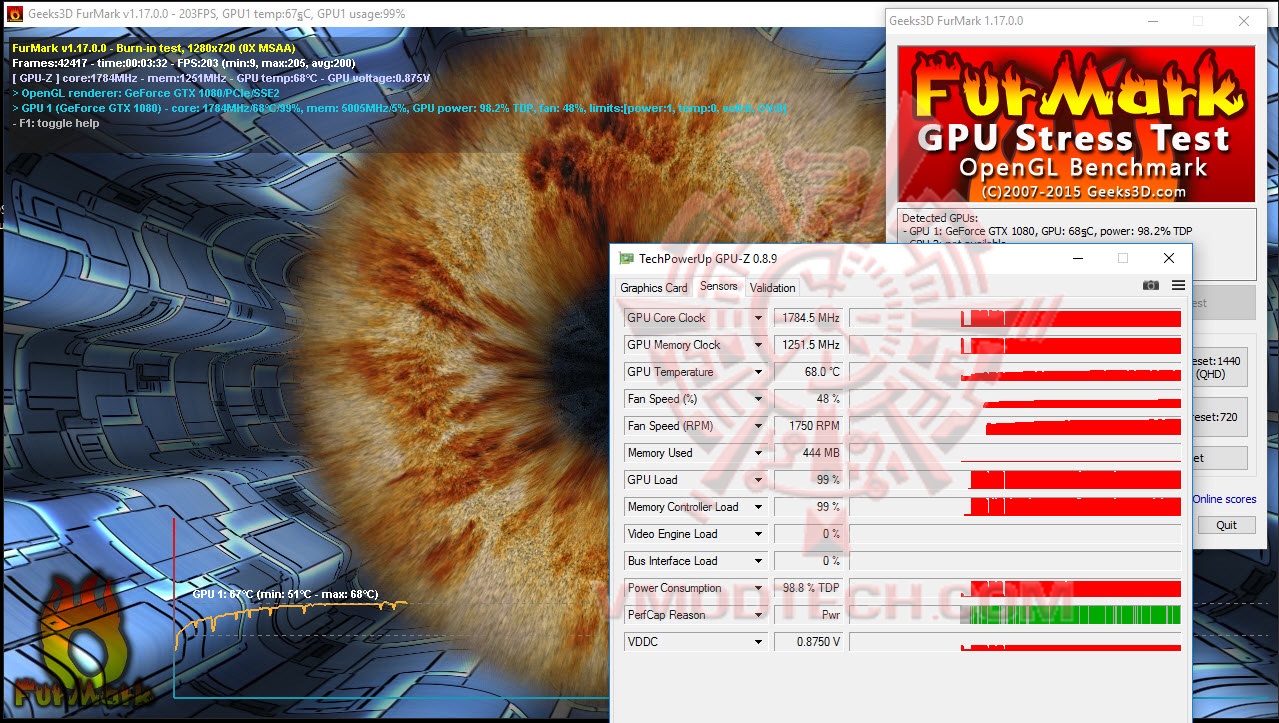
Task: Expand the GPU Load dropdown
Action: click(x=758, y=480)
